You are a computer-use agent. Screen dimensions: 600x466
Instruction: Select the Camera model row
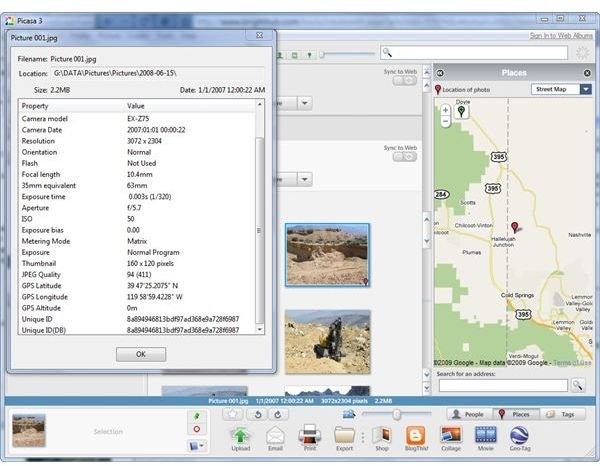coord(137,119)
